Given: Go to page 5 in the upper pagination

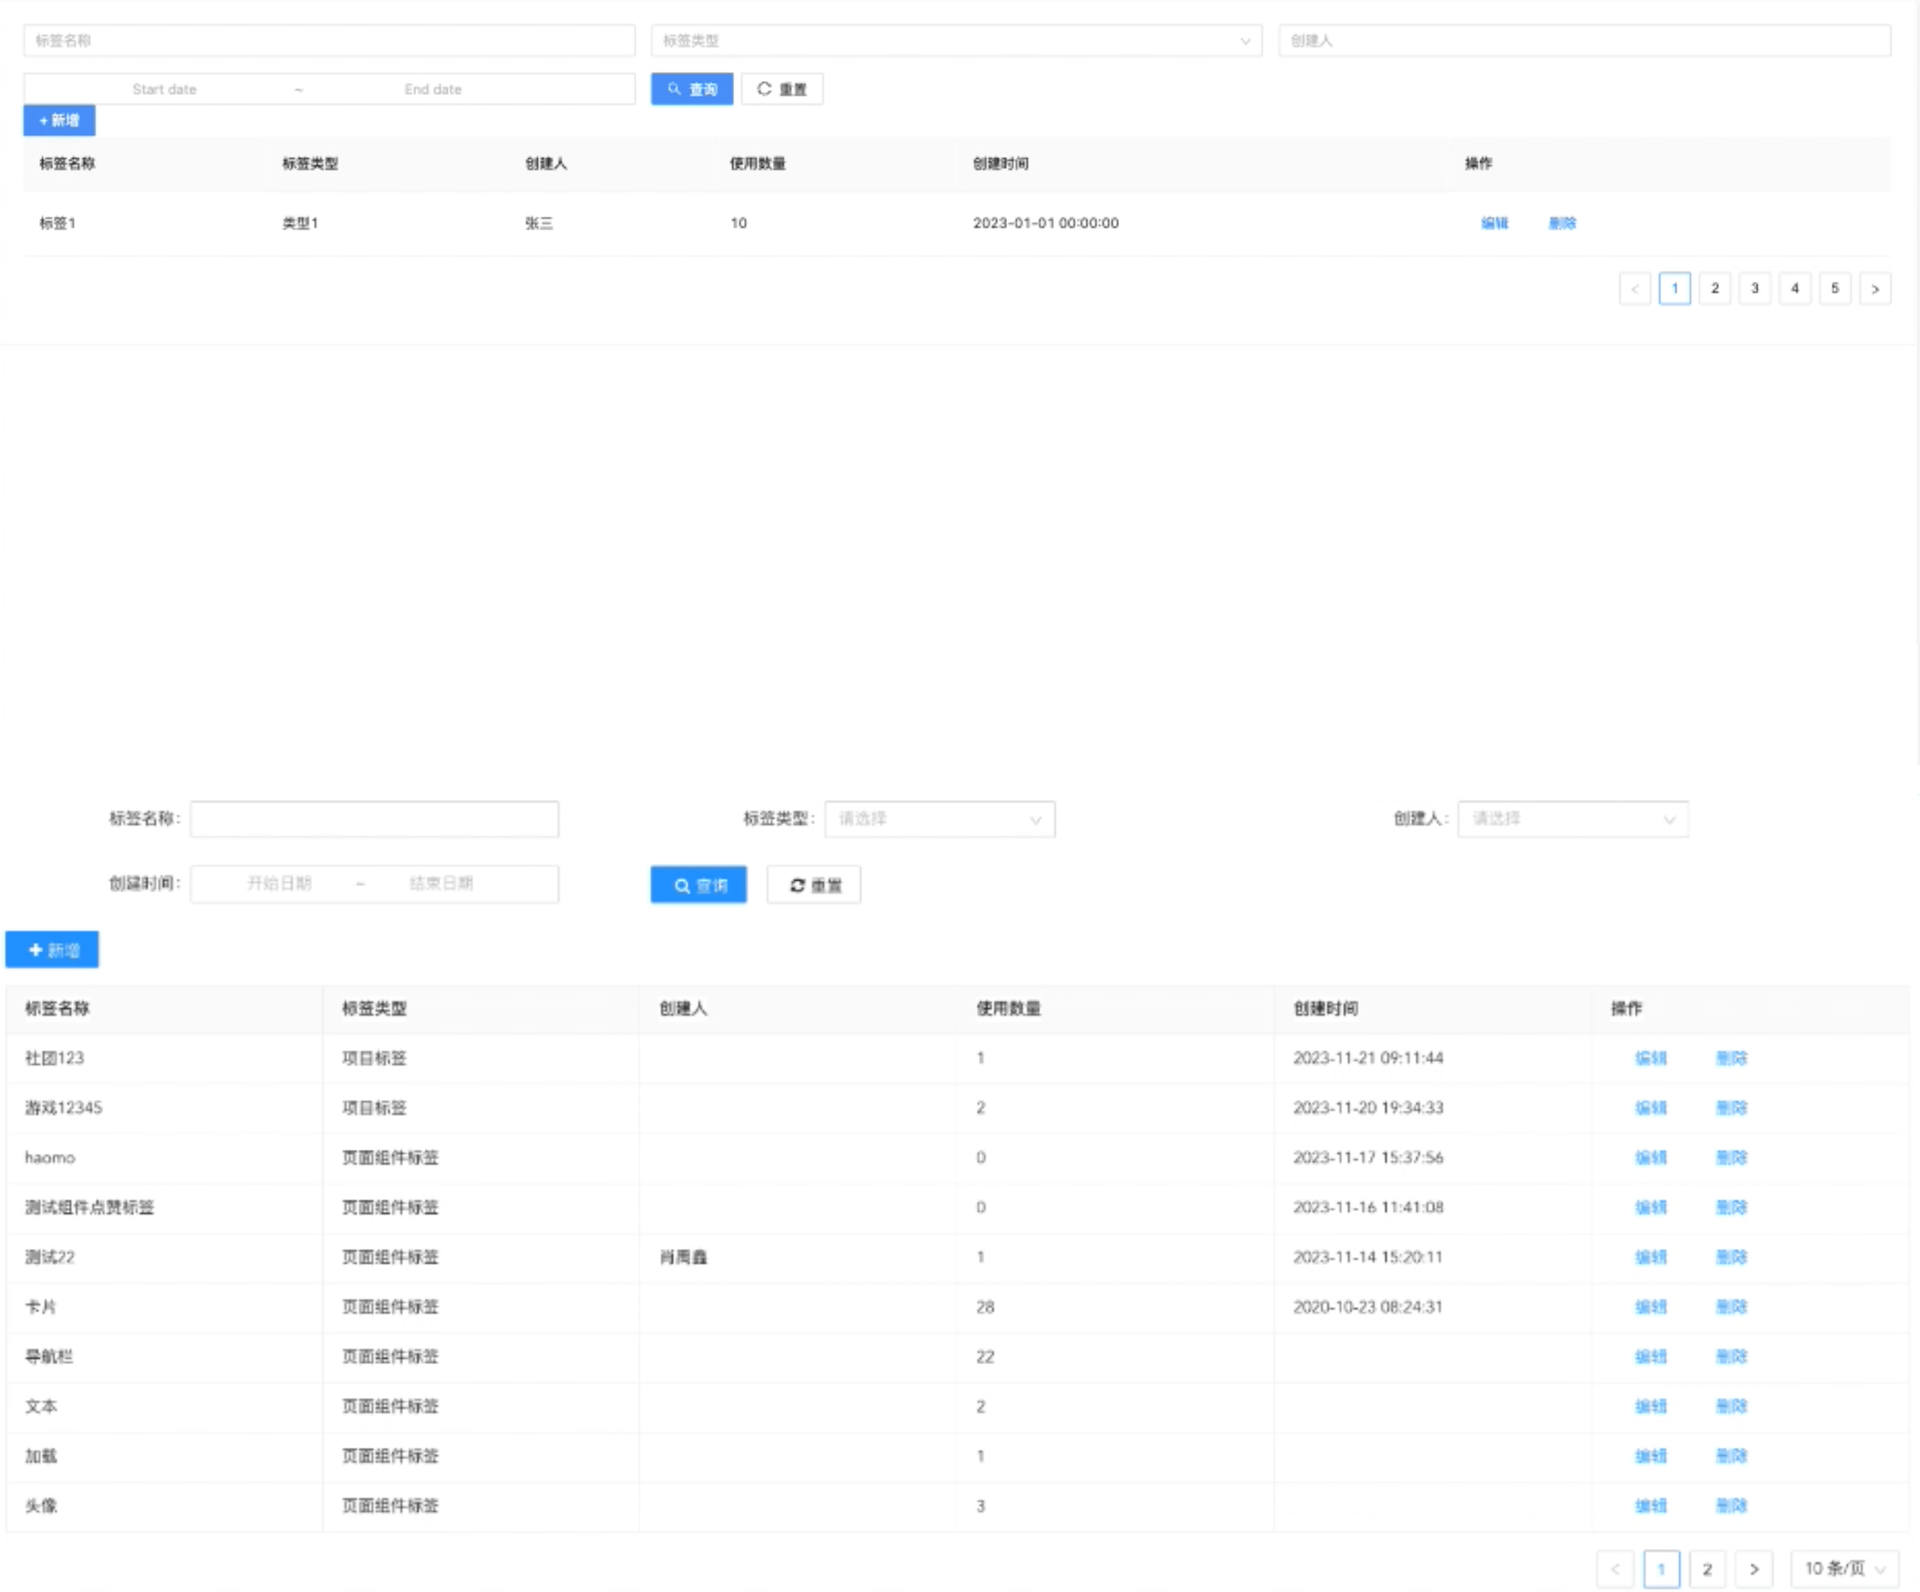Looking at the screenshot, I should 1834,288.
